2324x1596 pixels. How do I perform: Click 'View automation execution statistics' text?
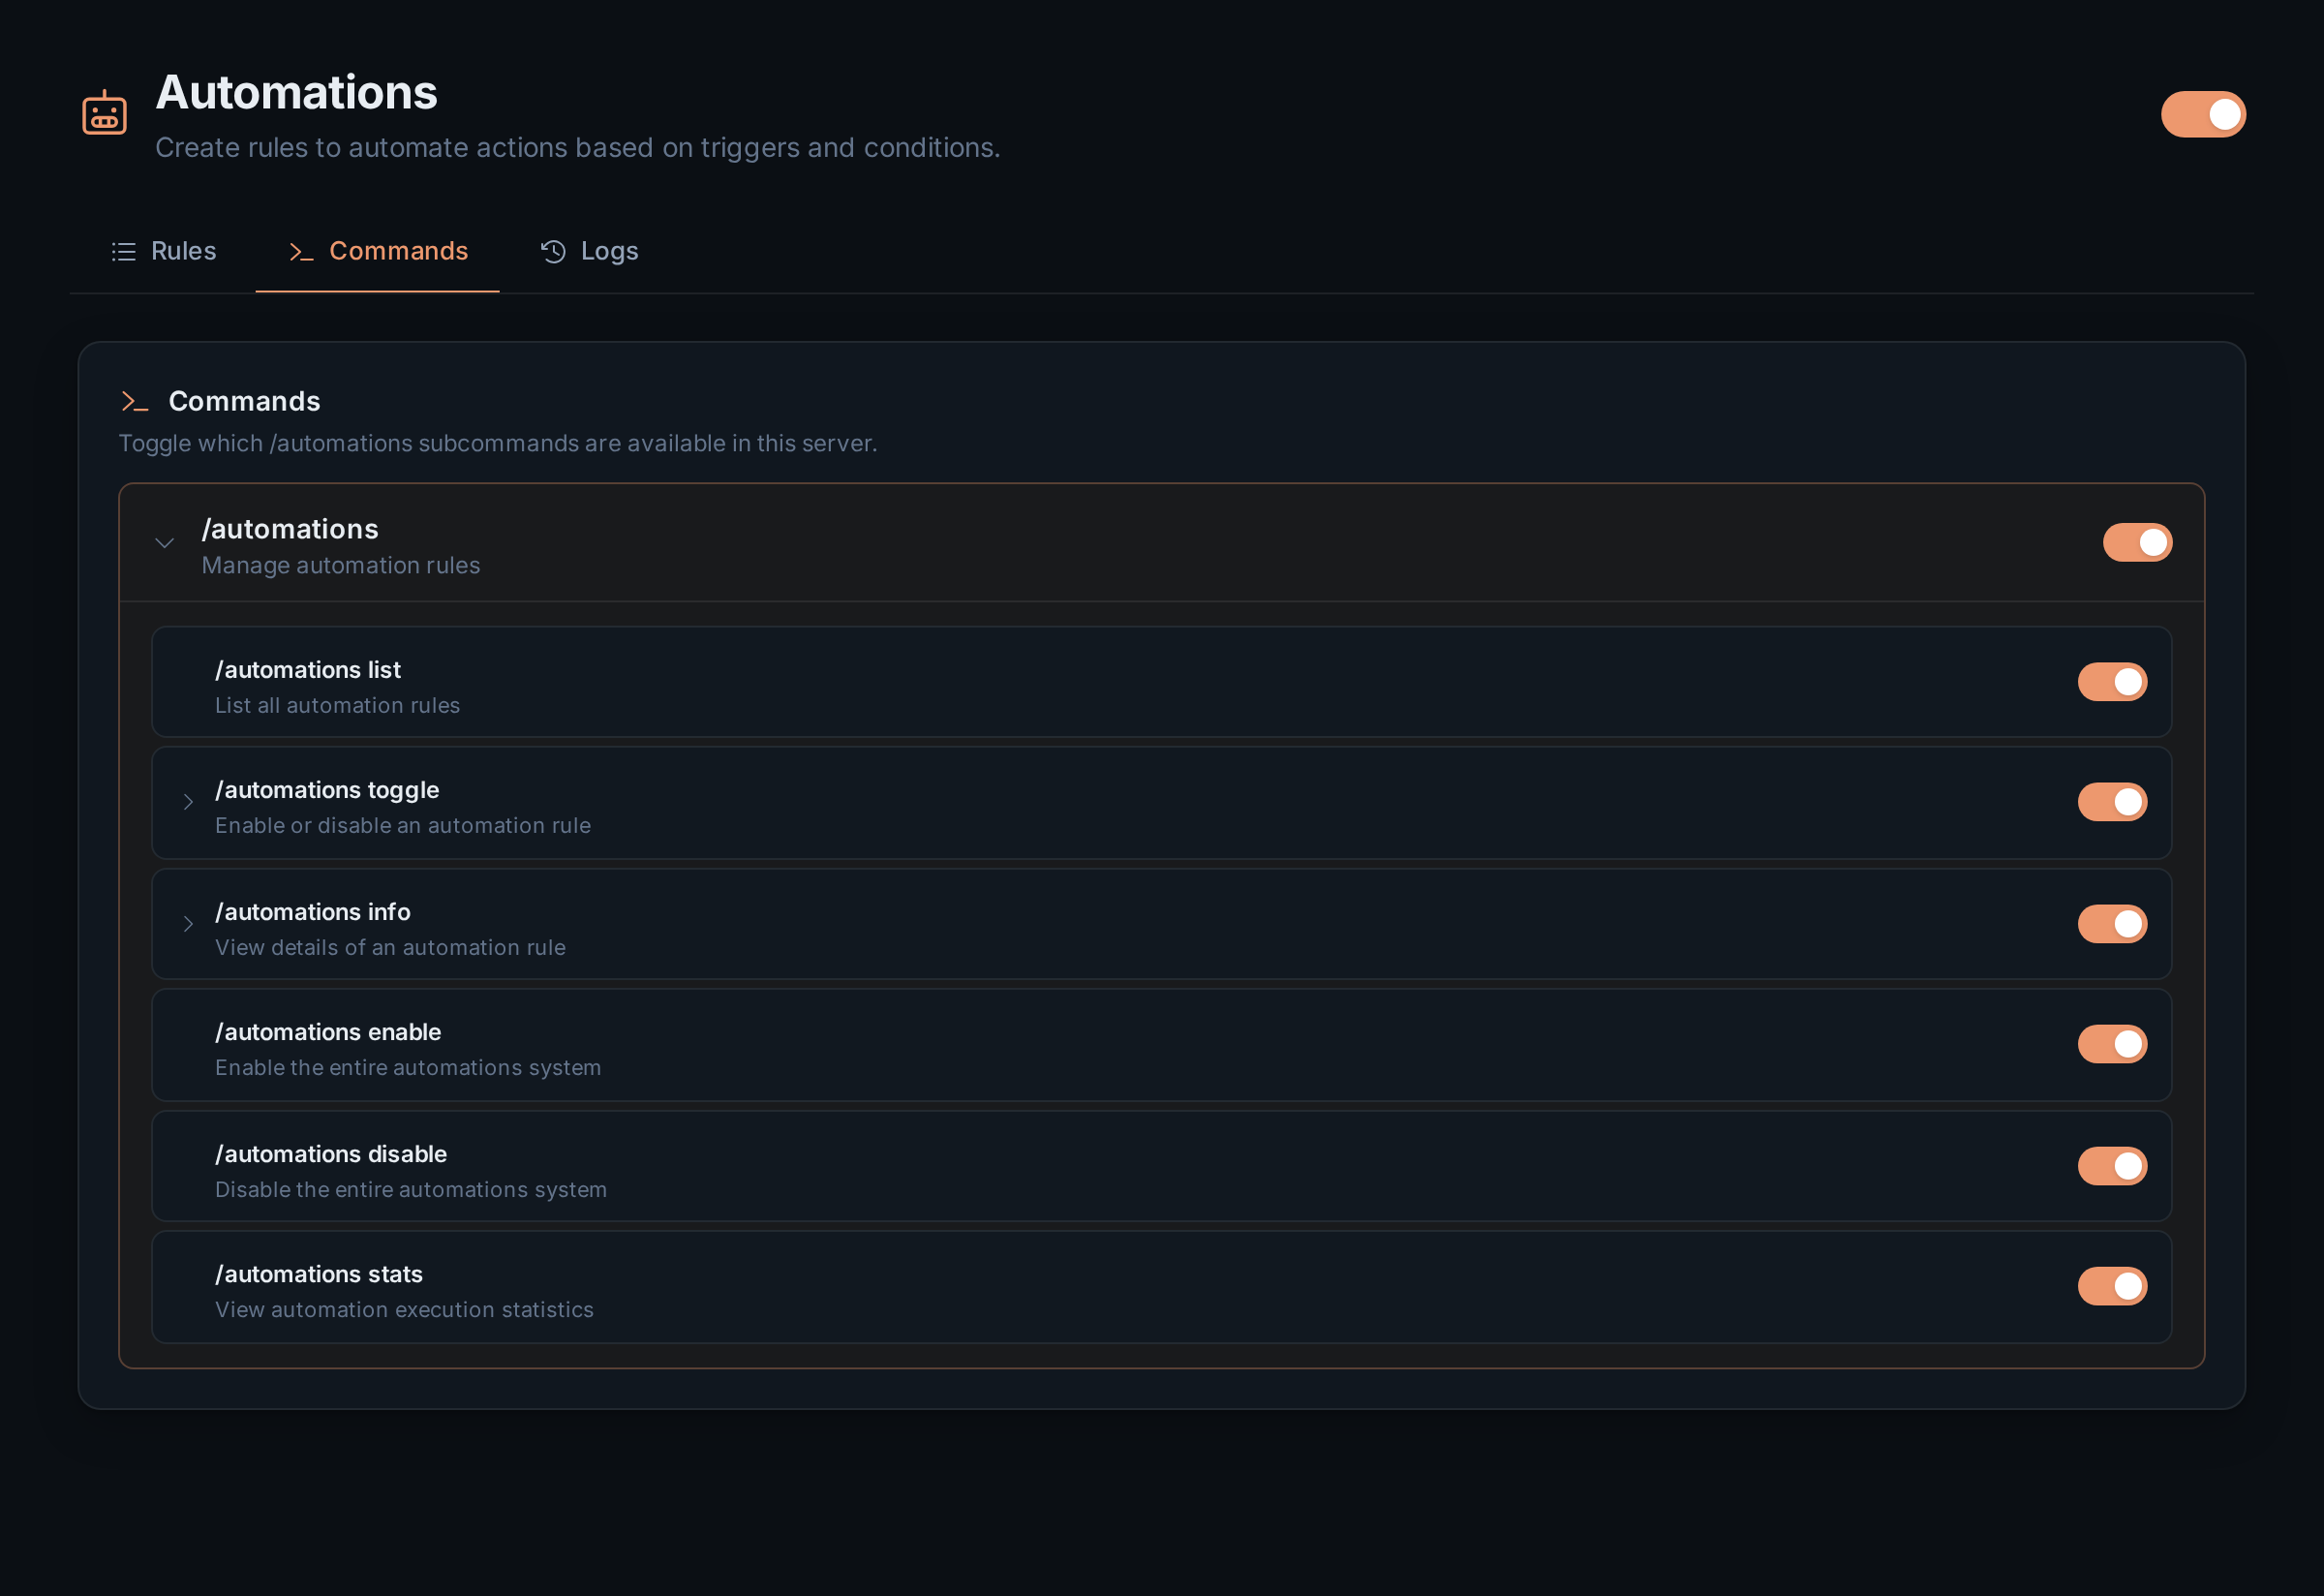click(404, 1310)
